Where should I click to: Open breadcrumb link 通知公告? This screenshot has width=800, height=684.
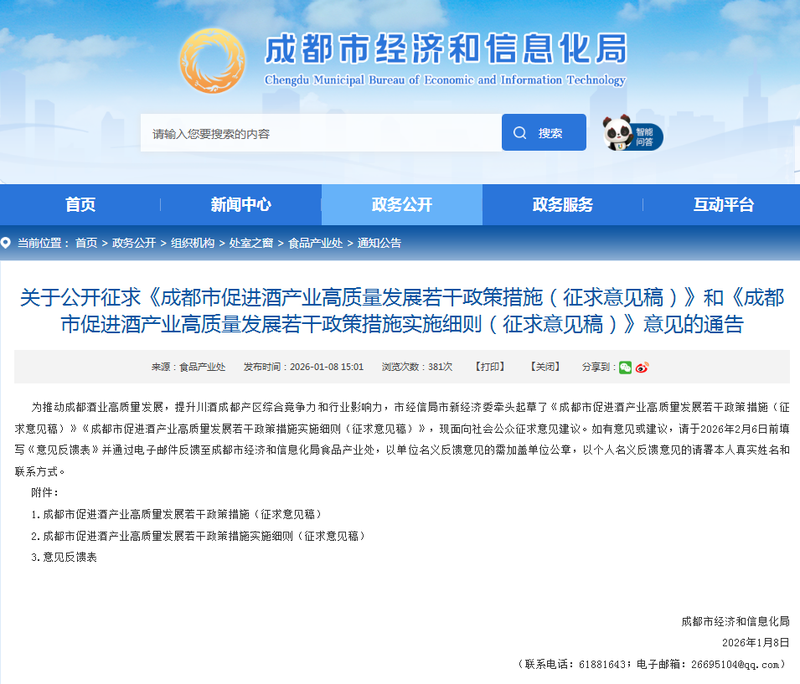(x=379, y=243)
